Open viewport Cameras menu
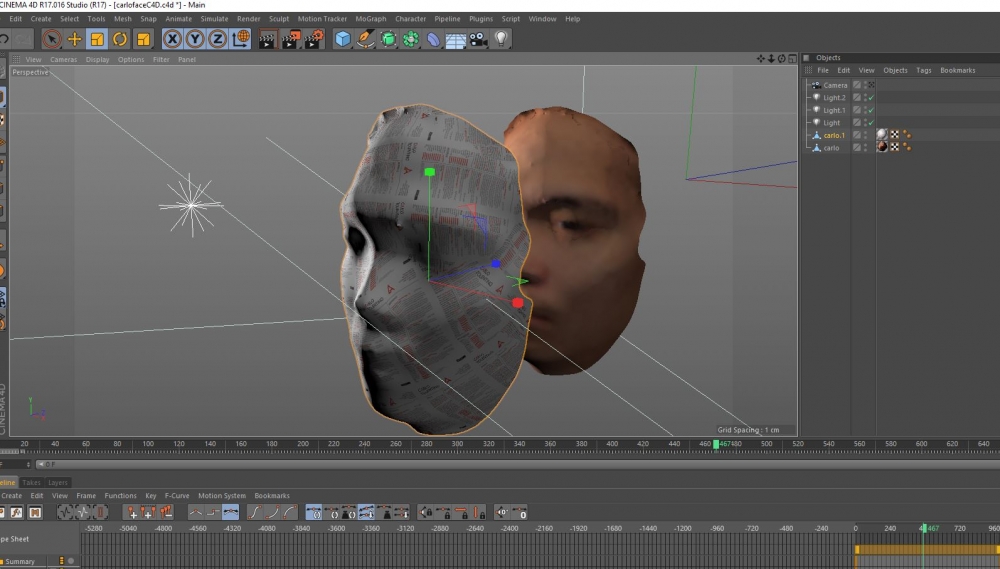This screenshot has height=569, width=1000. 63,59
